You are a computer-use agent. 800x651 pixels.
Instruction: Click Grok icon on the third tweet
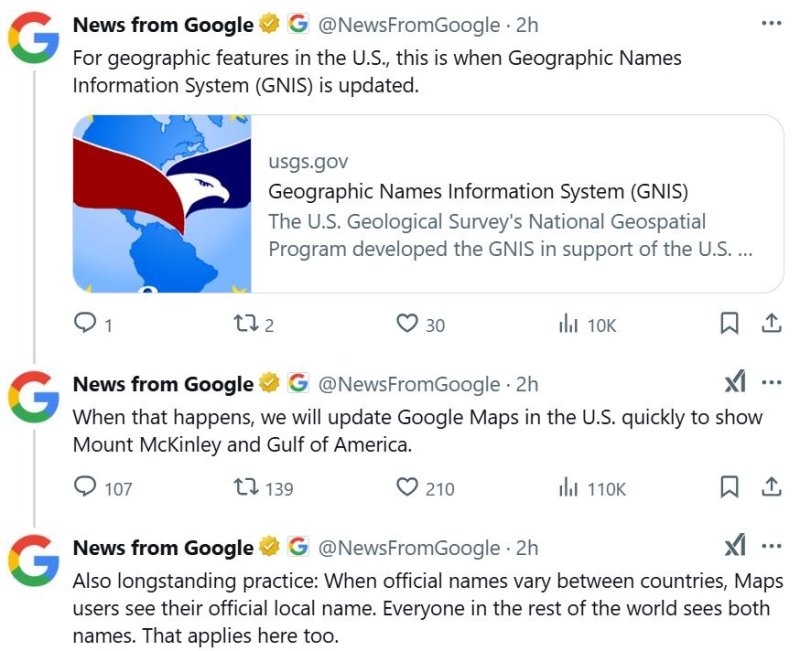(x=734, y=546)
